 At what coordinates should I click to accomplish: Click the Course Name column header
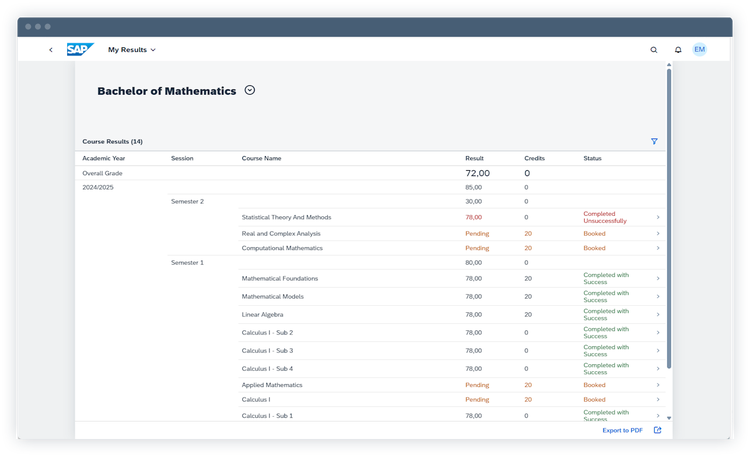261,158
